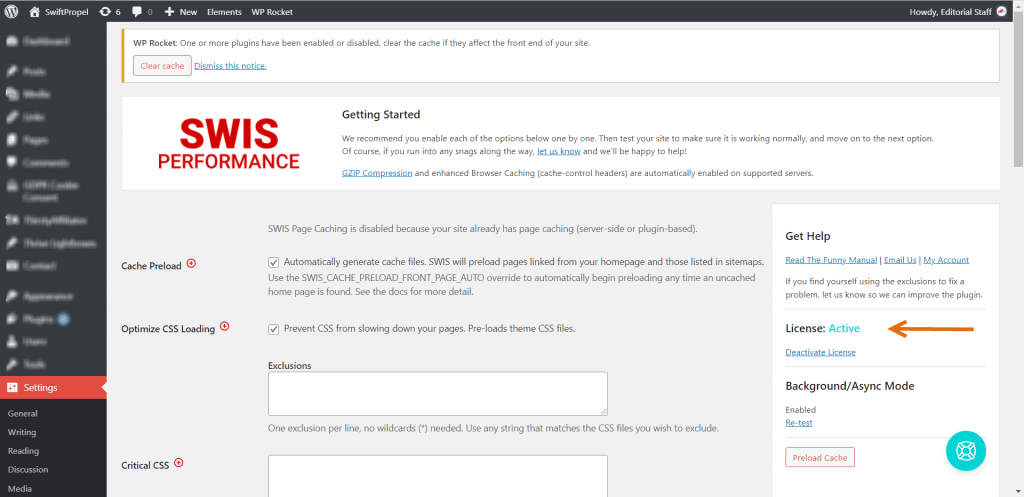Click the help icon beside Cache Preload
1024x497 pixels.
(191, 264)
